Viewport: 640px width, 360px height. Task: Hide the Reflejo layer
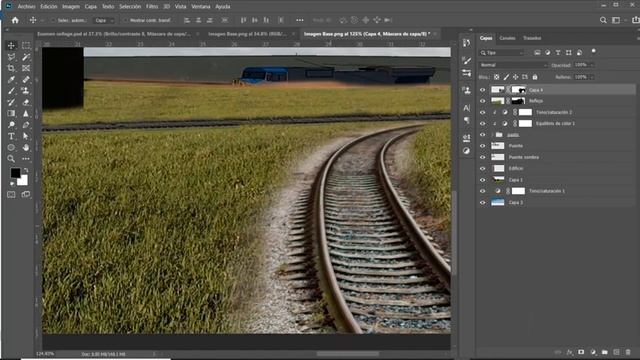click(482, 101)
